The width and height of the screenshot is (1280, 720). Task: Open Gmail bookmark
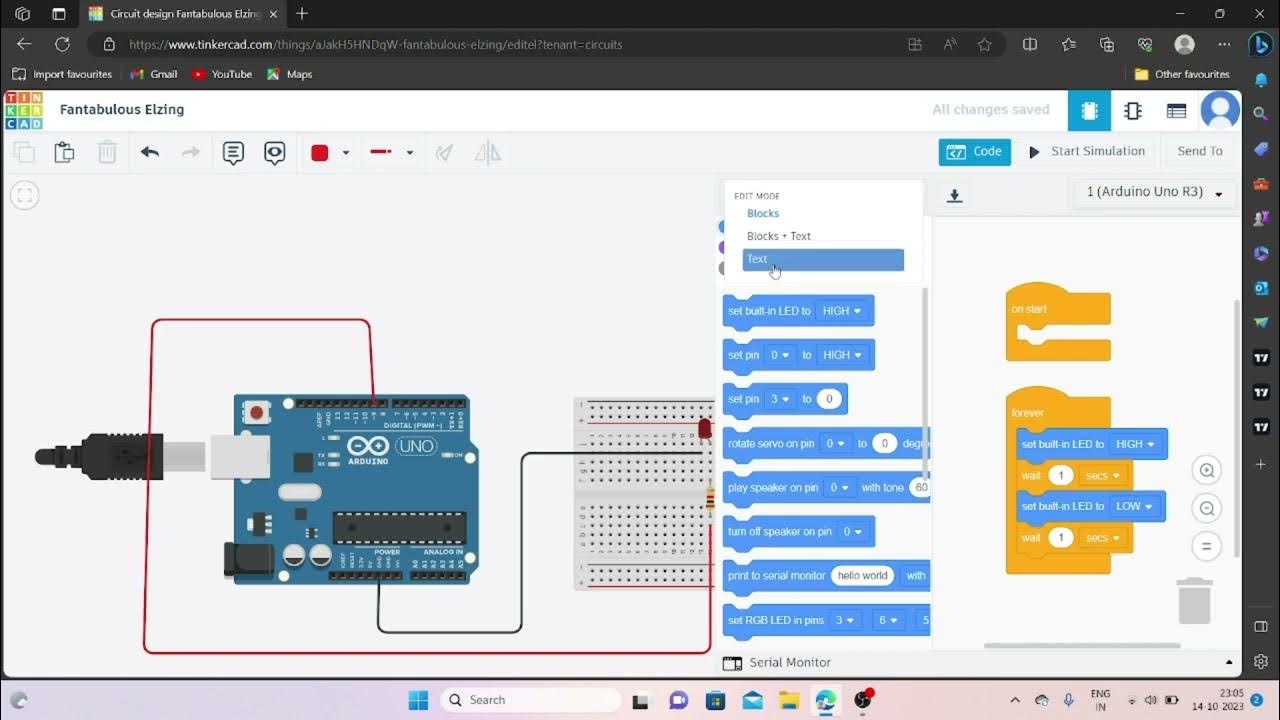pyautogui.click(x=154, y=74)
